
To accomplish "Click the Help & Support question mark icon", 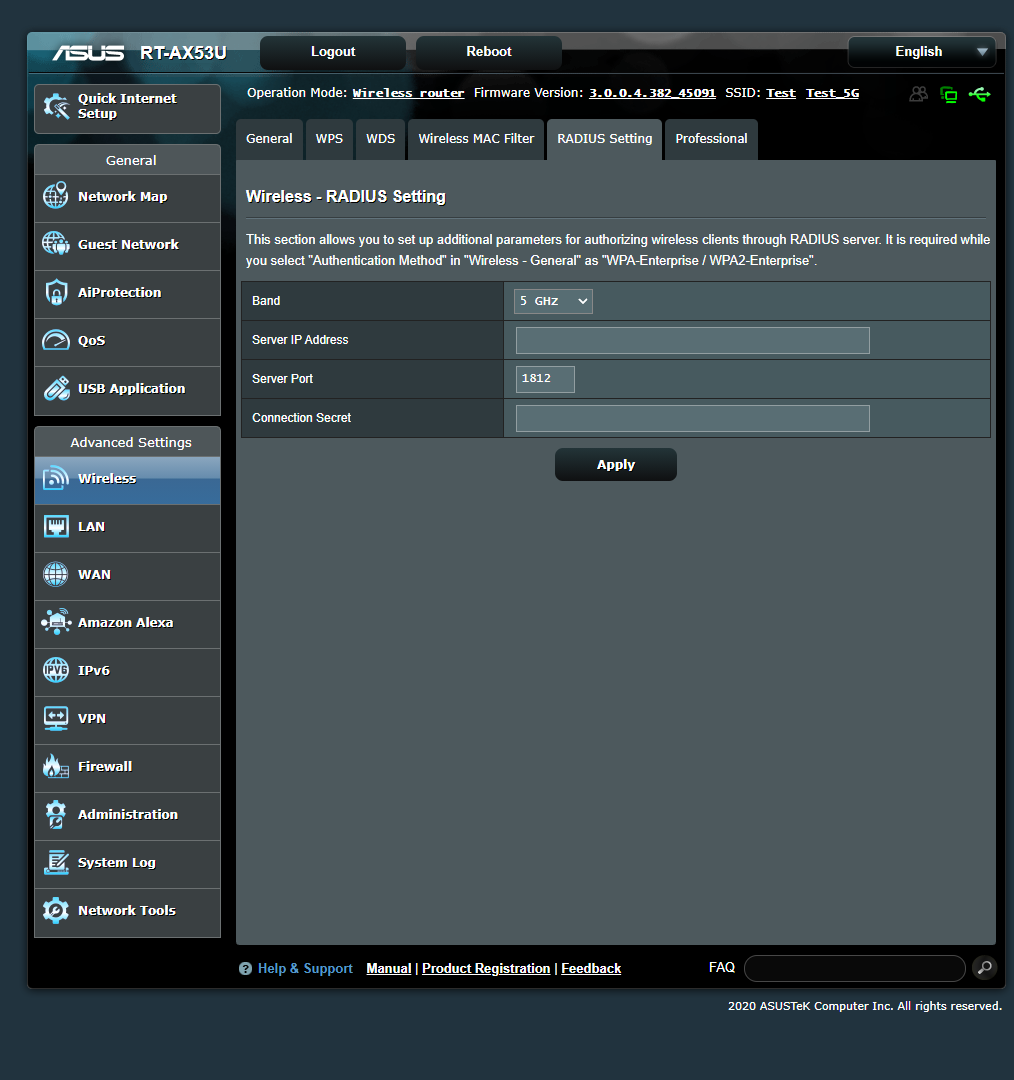I will tap(245, 968).
